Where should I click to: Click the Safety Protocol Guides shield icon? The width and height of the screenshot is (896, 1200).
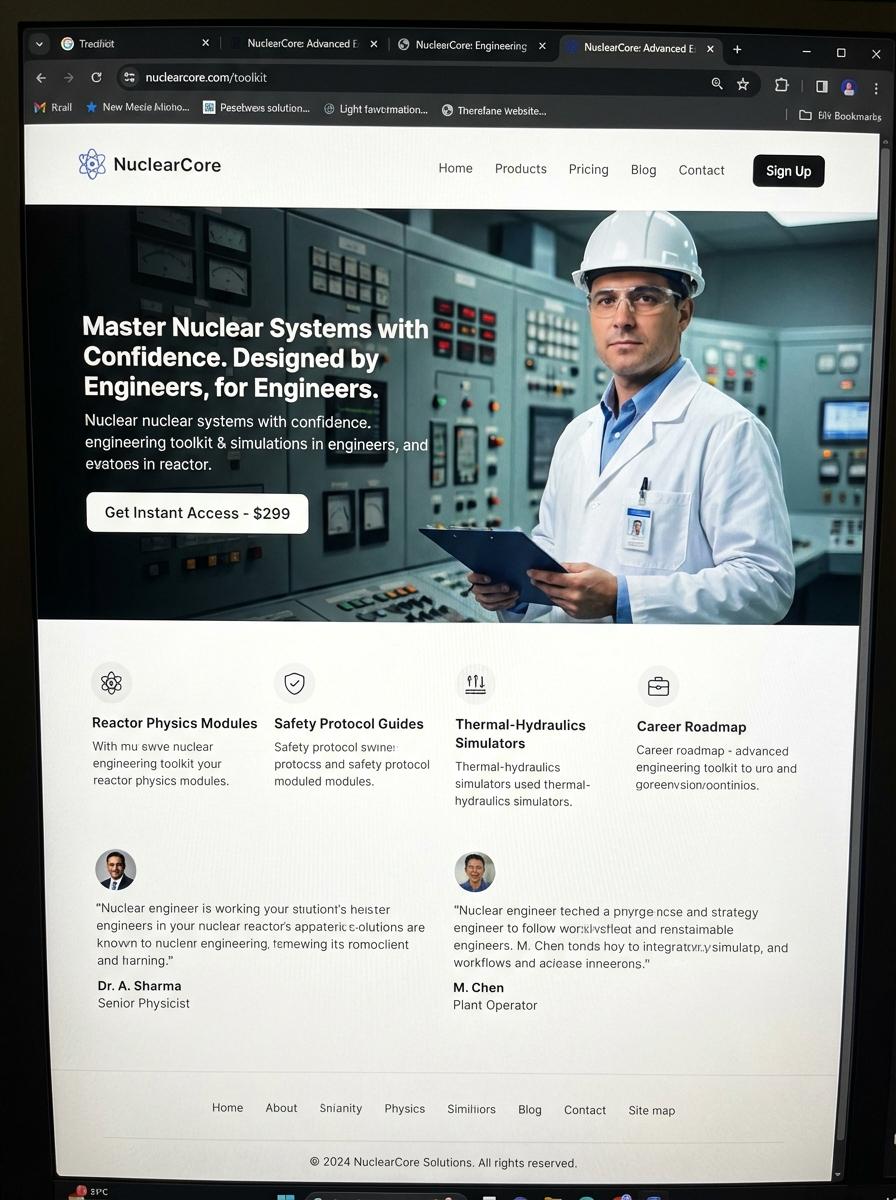(x=294, y=683)
